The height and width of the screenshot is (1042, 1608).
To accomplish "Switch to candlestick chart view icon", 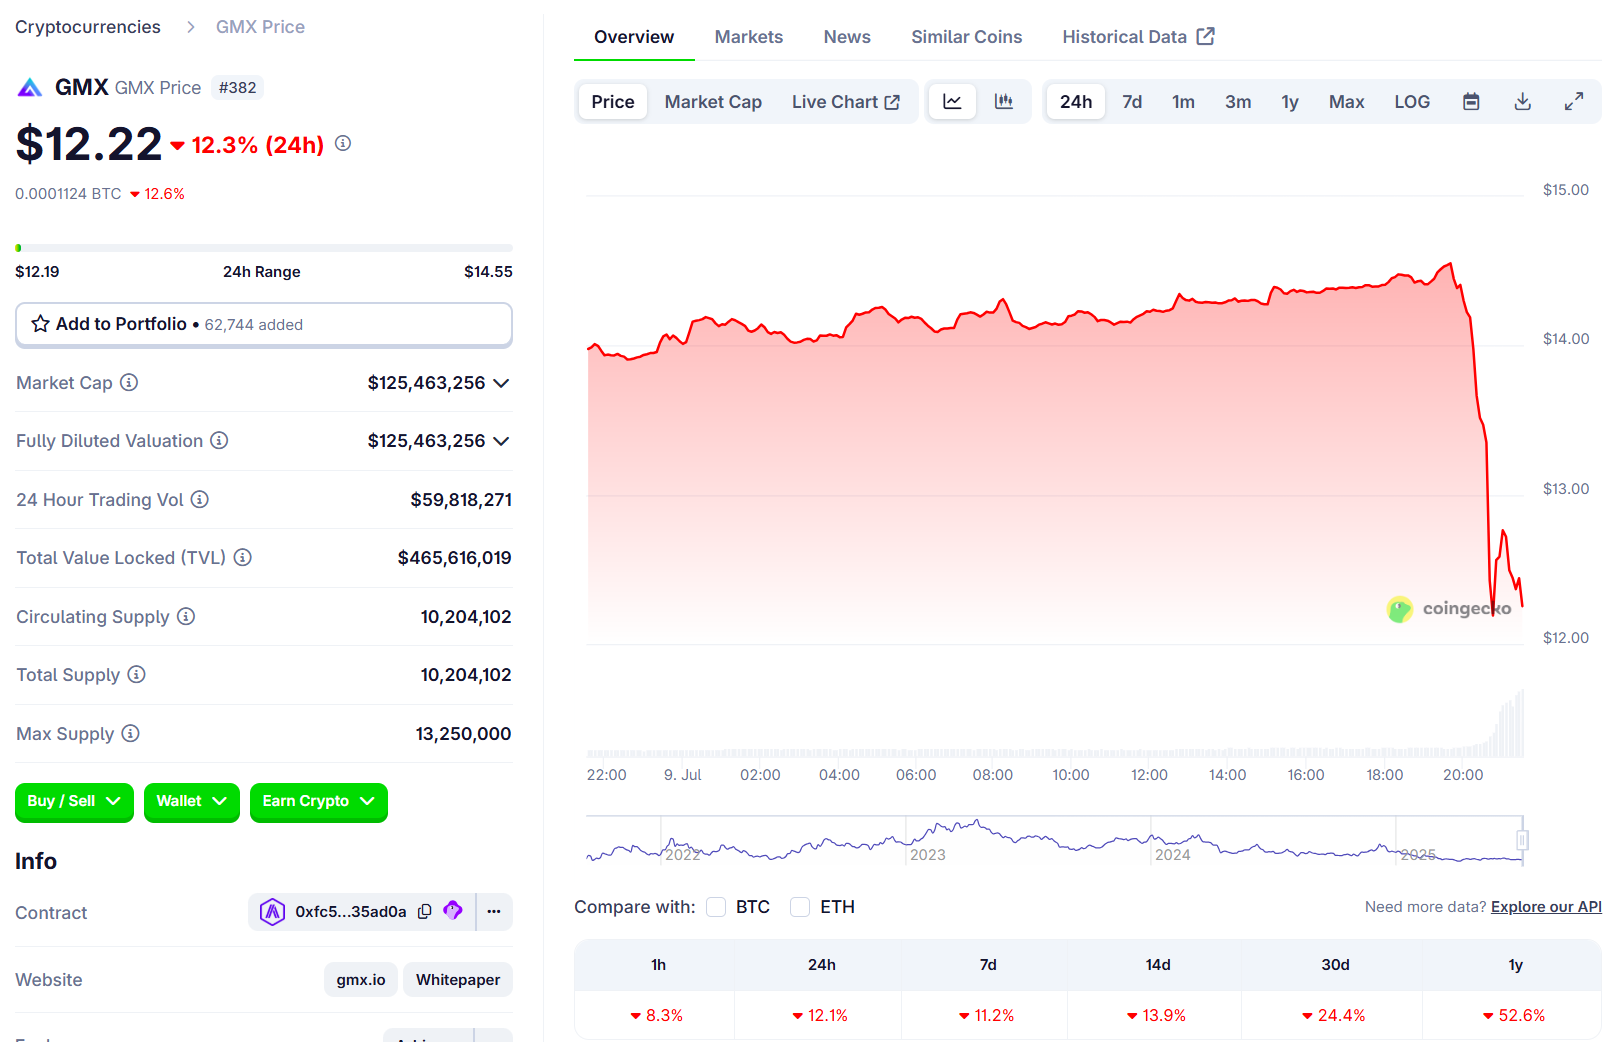I will click(1004, 101).
